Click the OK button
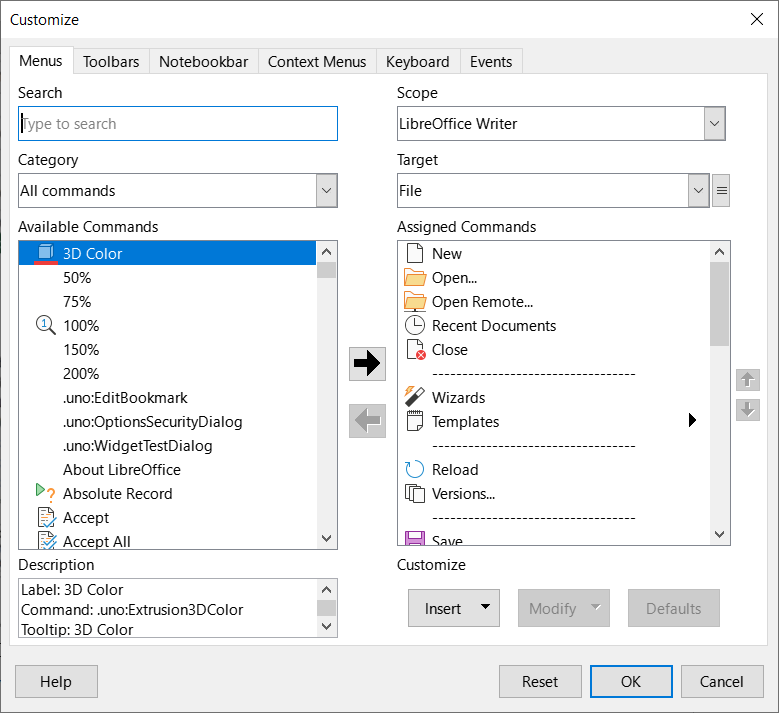Screen dimensions: 779x713 pos(631,681)
